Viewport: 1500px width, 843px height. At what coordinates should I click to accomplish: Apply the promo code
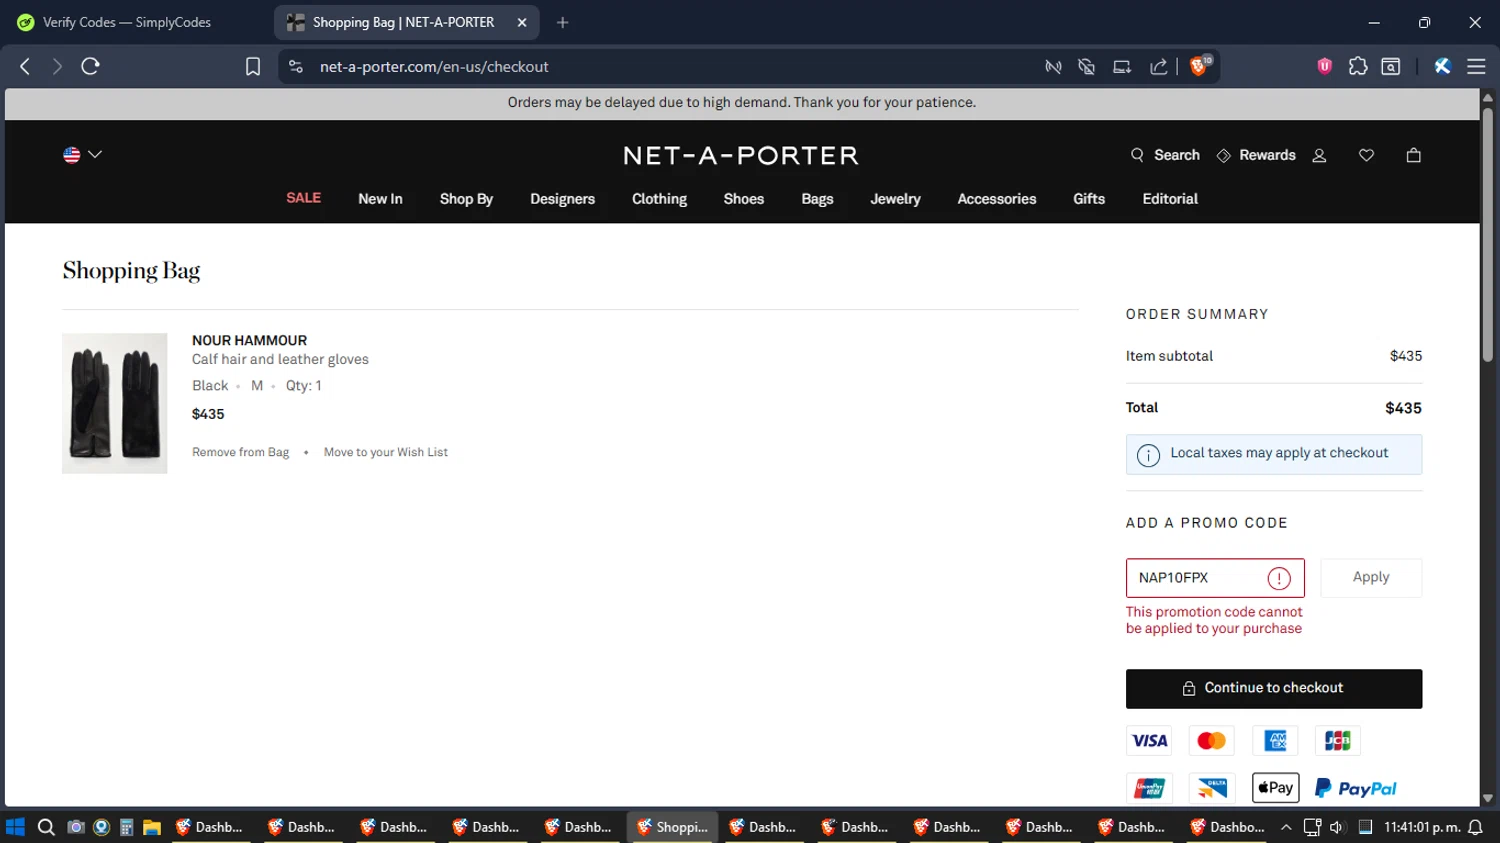click(x=1371, y=578)
